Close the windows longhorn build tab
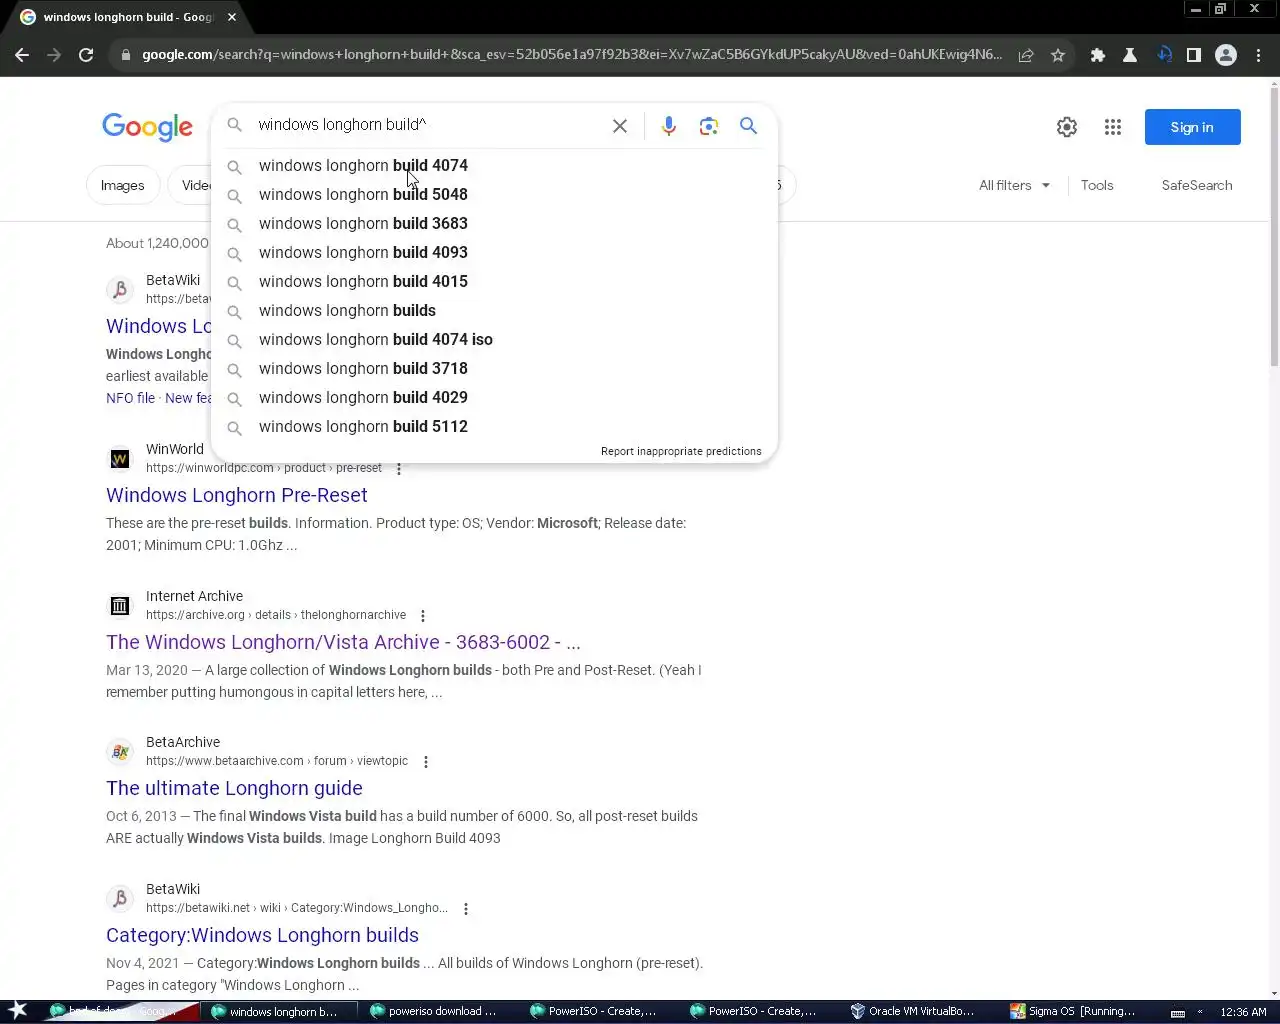 tap(232, 17)
